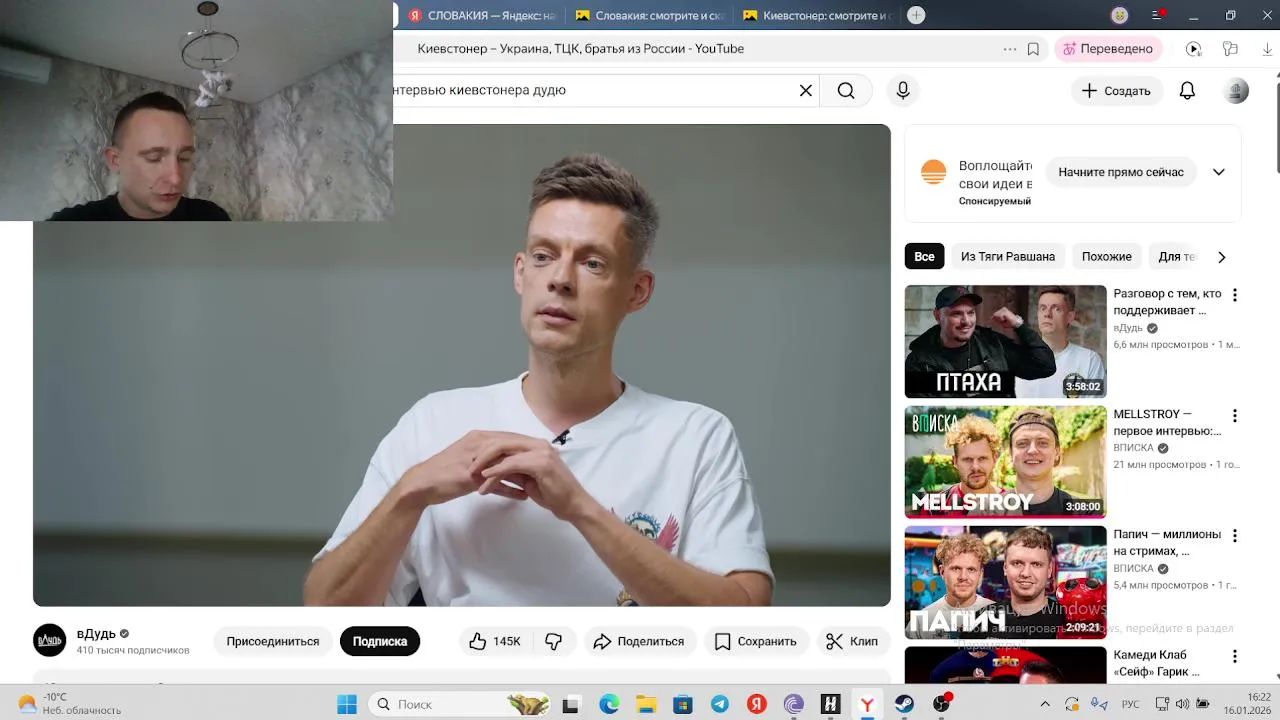
Task: Switch to the Киевстонер: смотрите tab
Action: (x=817, y=15)
